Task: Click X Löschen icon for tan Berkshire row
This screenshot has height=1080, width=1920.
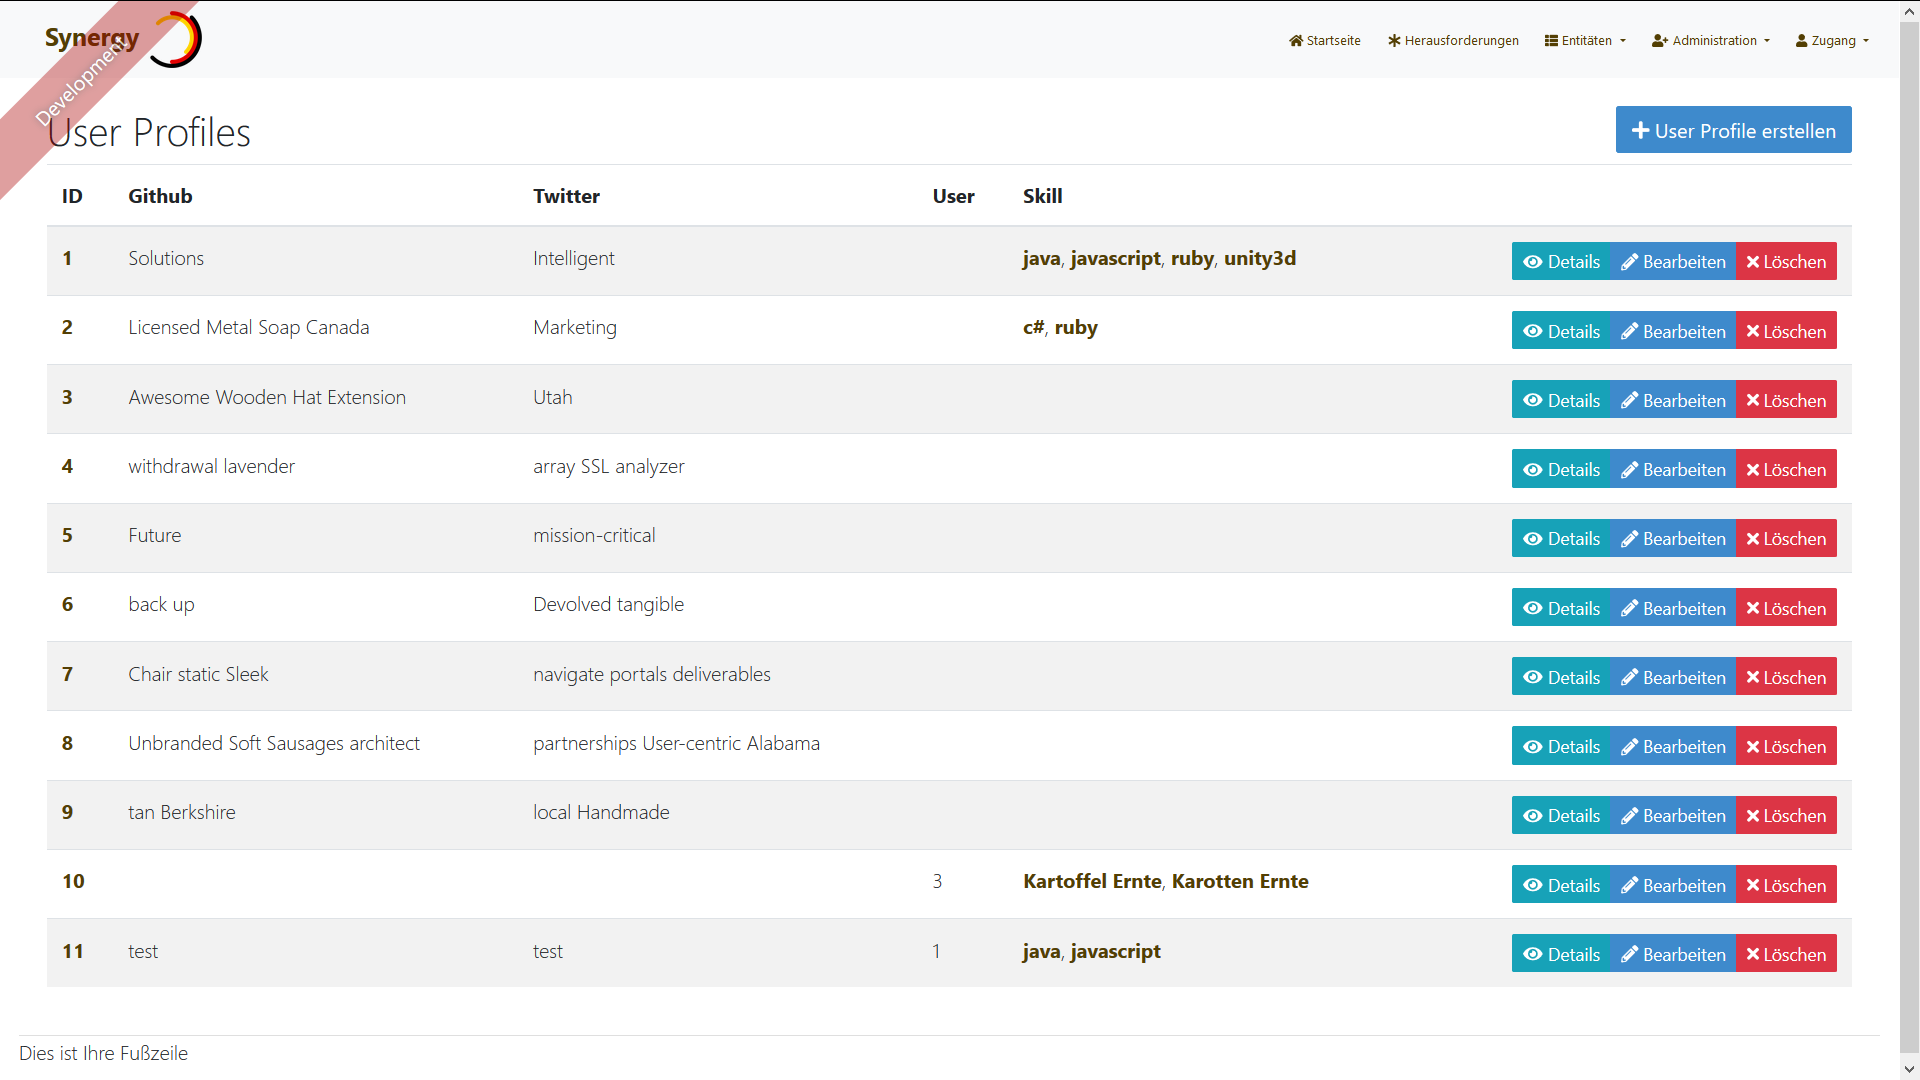Action: [x=1752, y=816]
